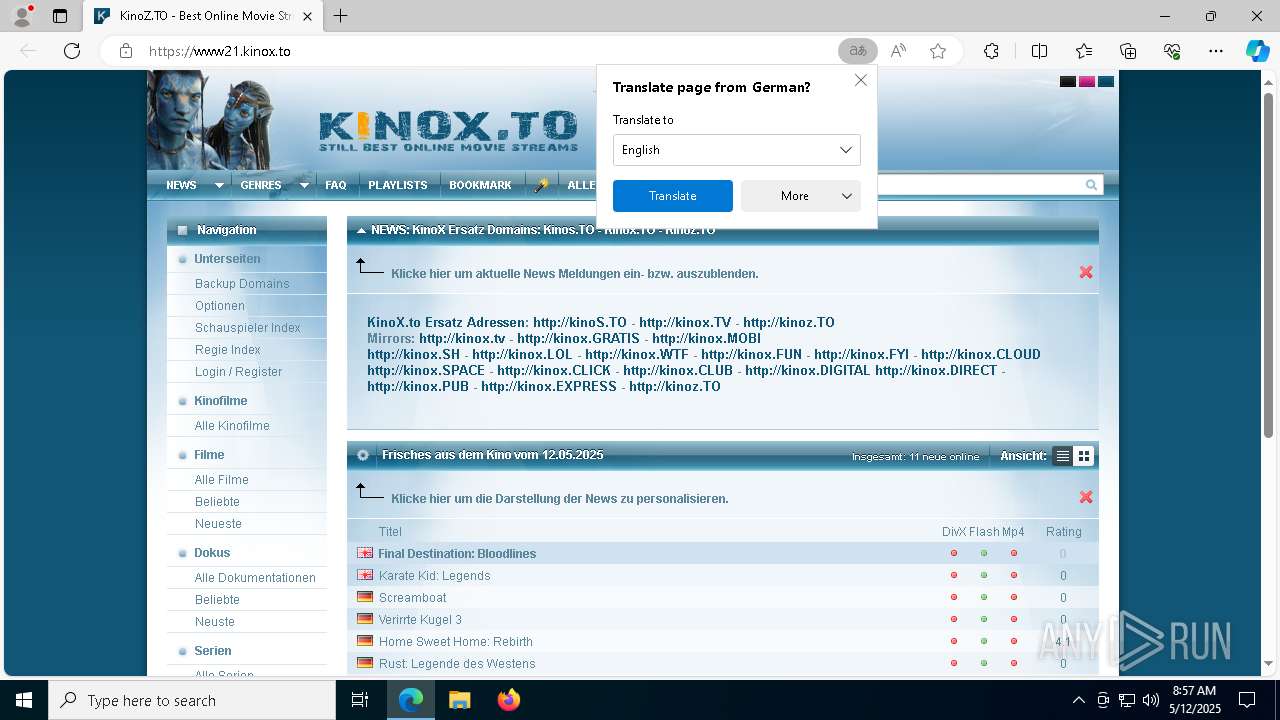Open the notification center icon
This screenshot has height=720, width=1280.
tap(1247, 700)
